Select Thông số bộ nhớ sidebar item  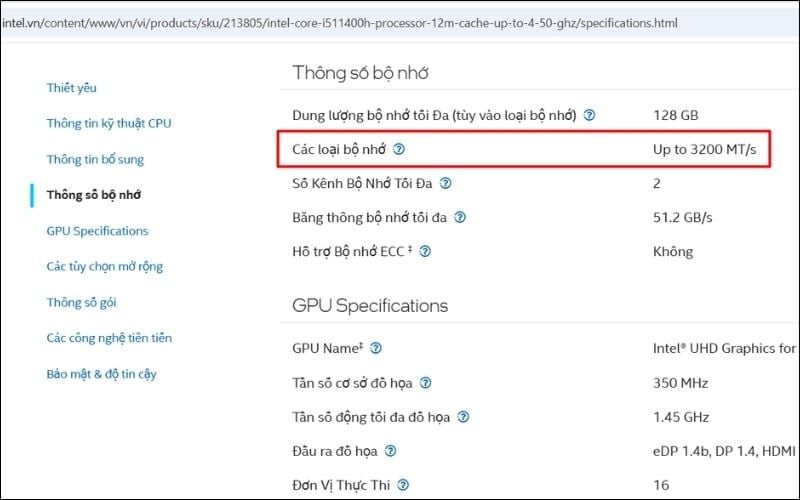click(x=93, y=195)
